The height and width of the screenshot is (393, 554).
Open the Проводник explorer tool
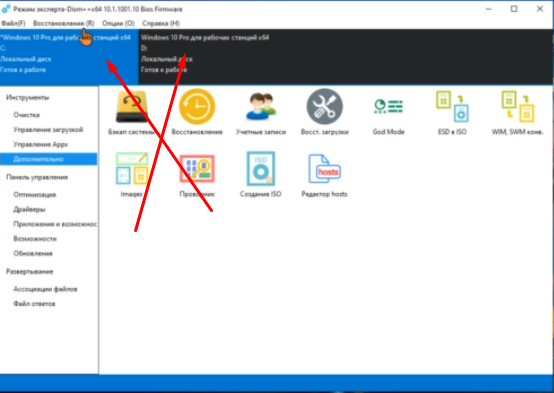[197, 175]
